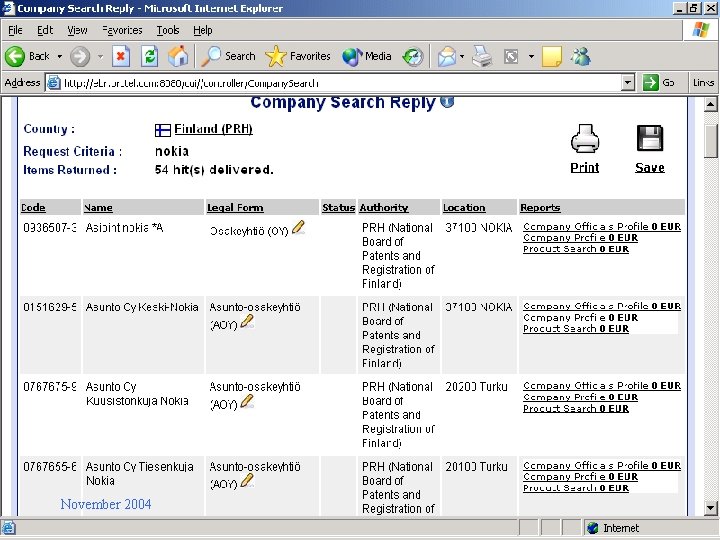This screenshot has height=540, width=720.
Task: Click the Save floppy disk icon
Action: click(650, 138)
